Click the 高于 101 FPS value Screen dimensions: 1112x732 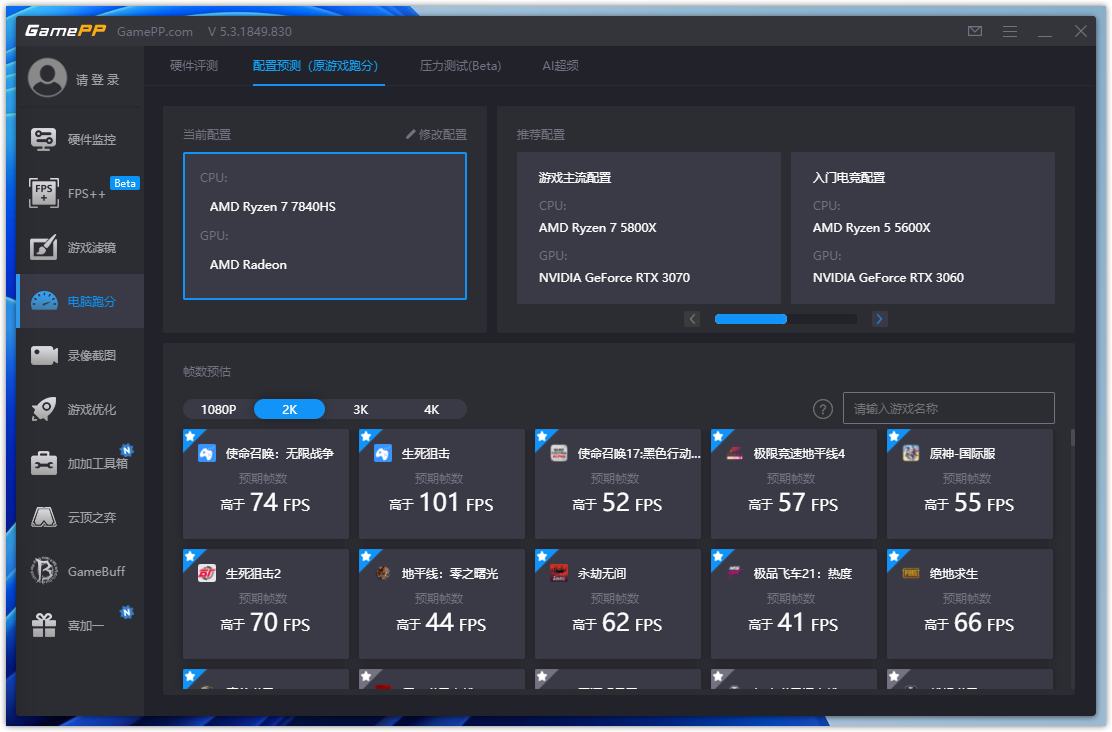tap(441, 503)
